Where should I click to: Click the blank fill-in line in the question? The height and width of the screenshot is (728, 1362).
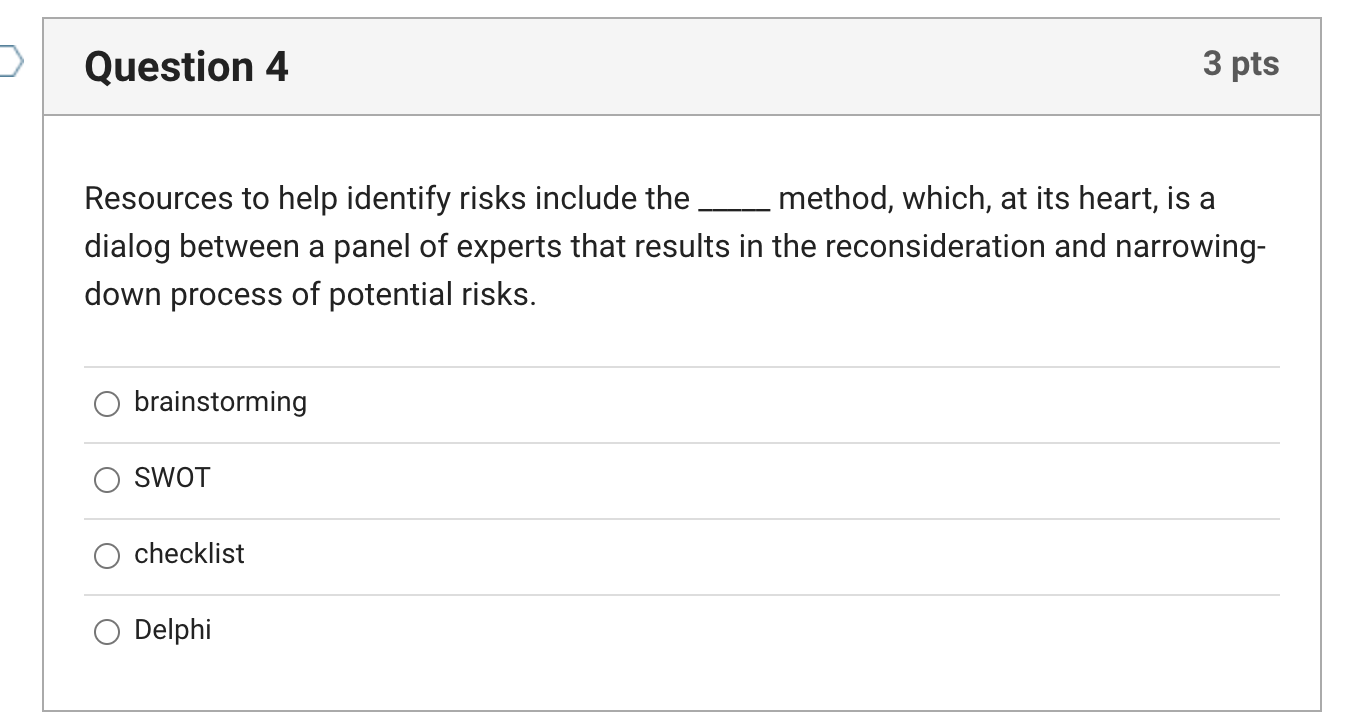tap(733, 207)
